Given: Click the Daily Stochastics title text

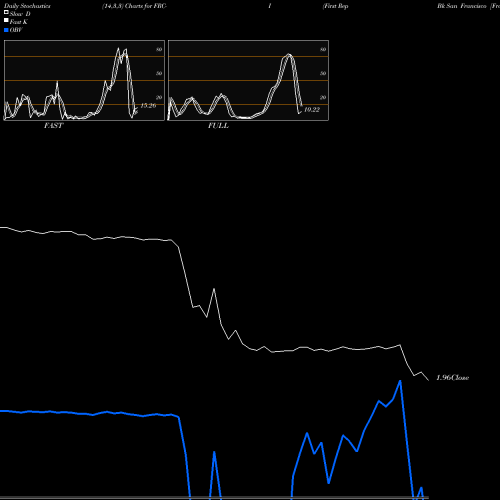Looking at the screenshot, I should [27, 6].
